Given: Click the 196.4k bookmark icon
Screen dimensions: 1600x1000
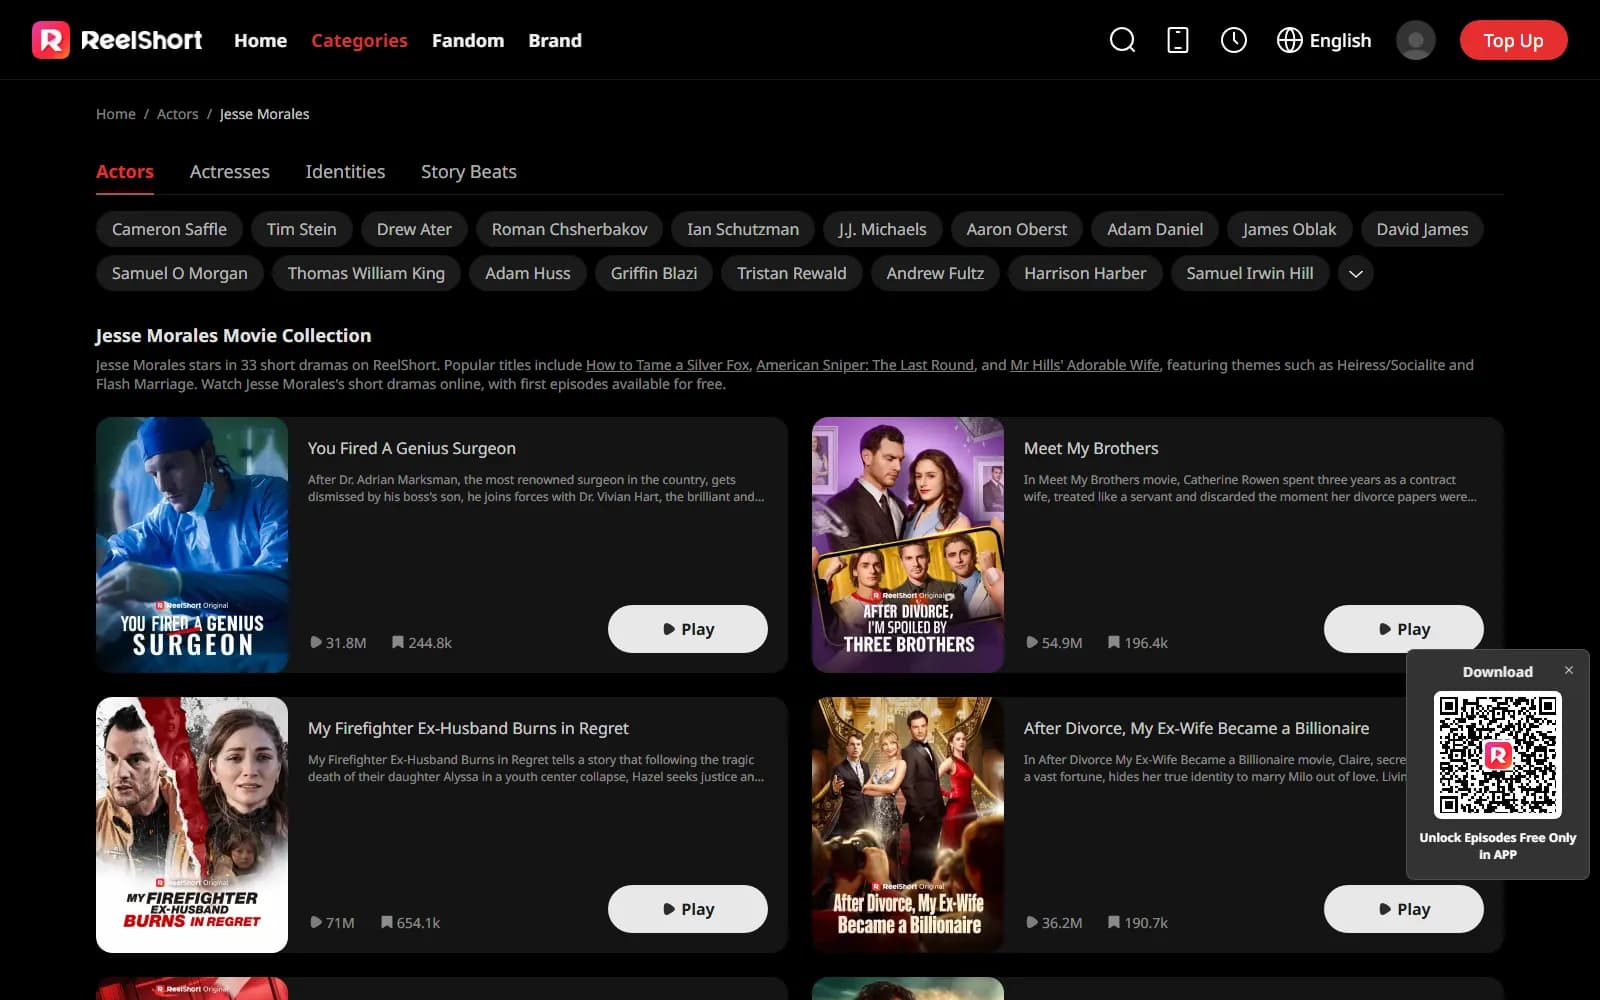Looking at the screenshot, I should tap(1114, 642).
